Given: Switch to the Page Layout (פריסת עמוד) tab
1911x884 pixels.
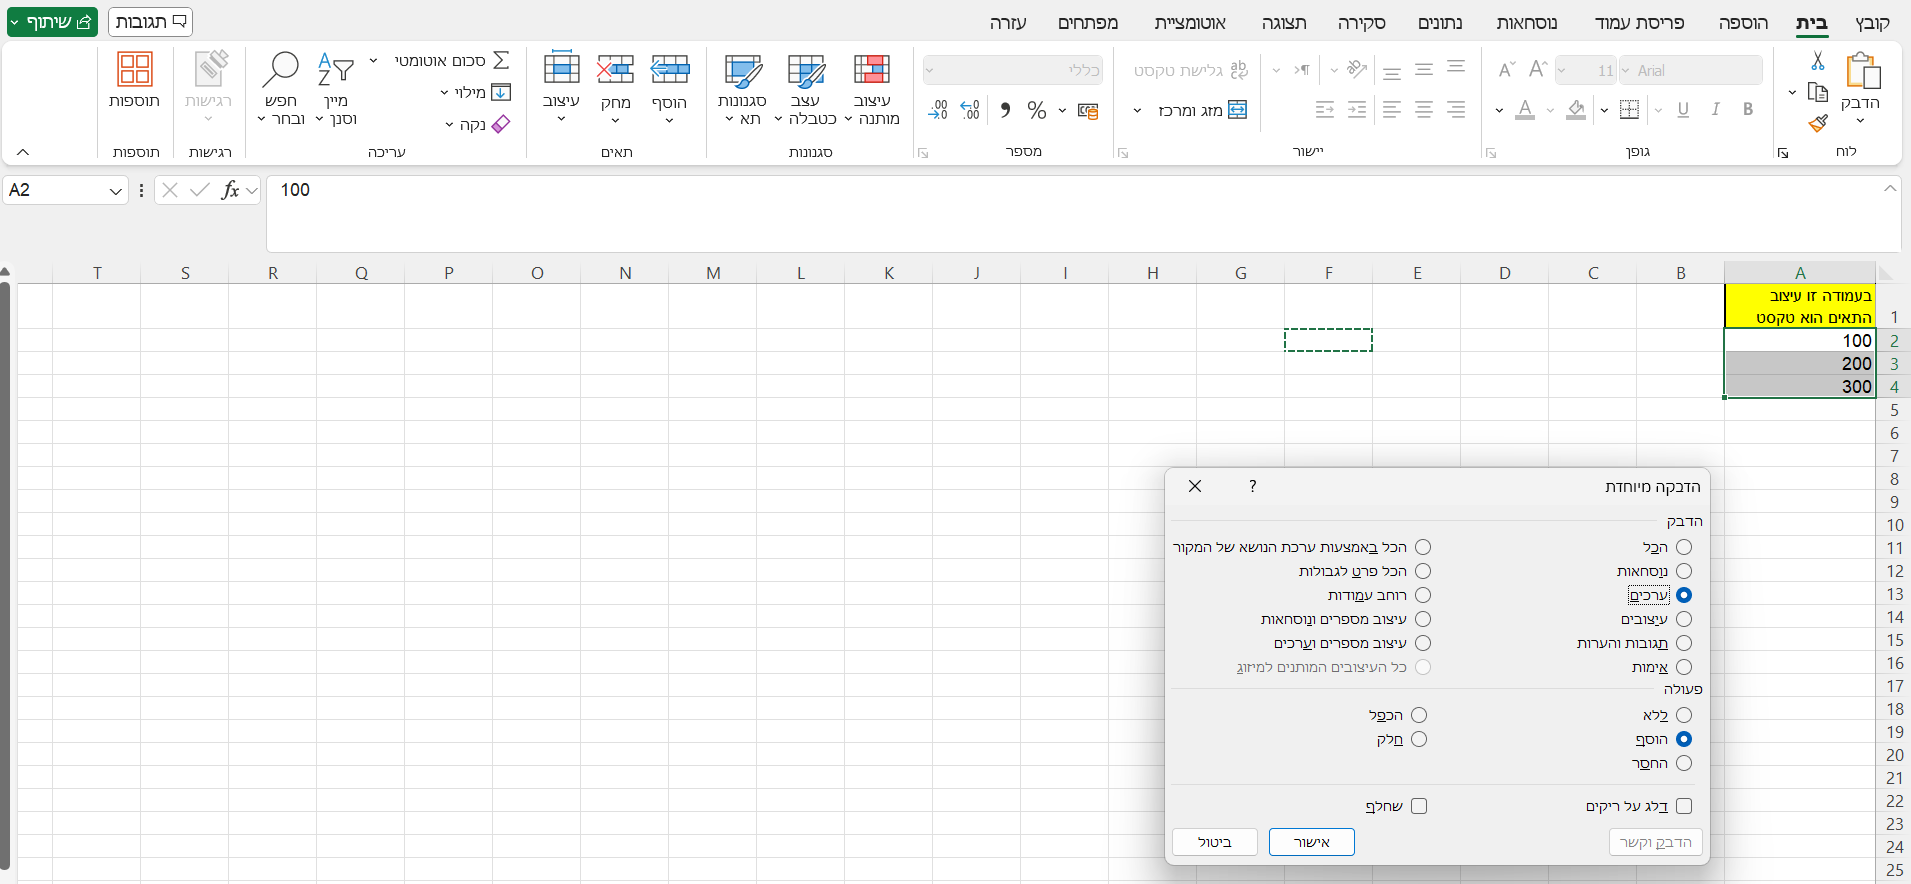Looking at the screenshot, I should coord(1640,23).
